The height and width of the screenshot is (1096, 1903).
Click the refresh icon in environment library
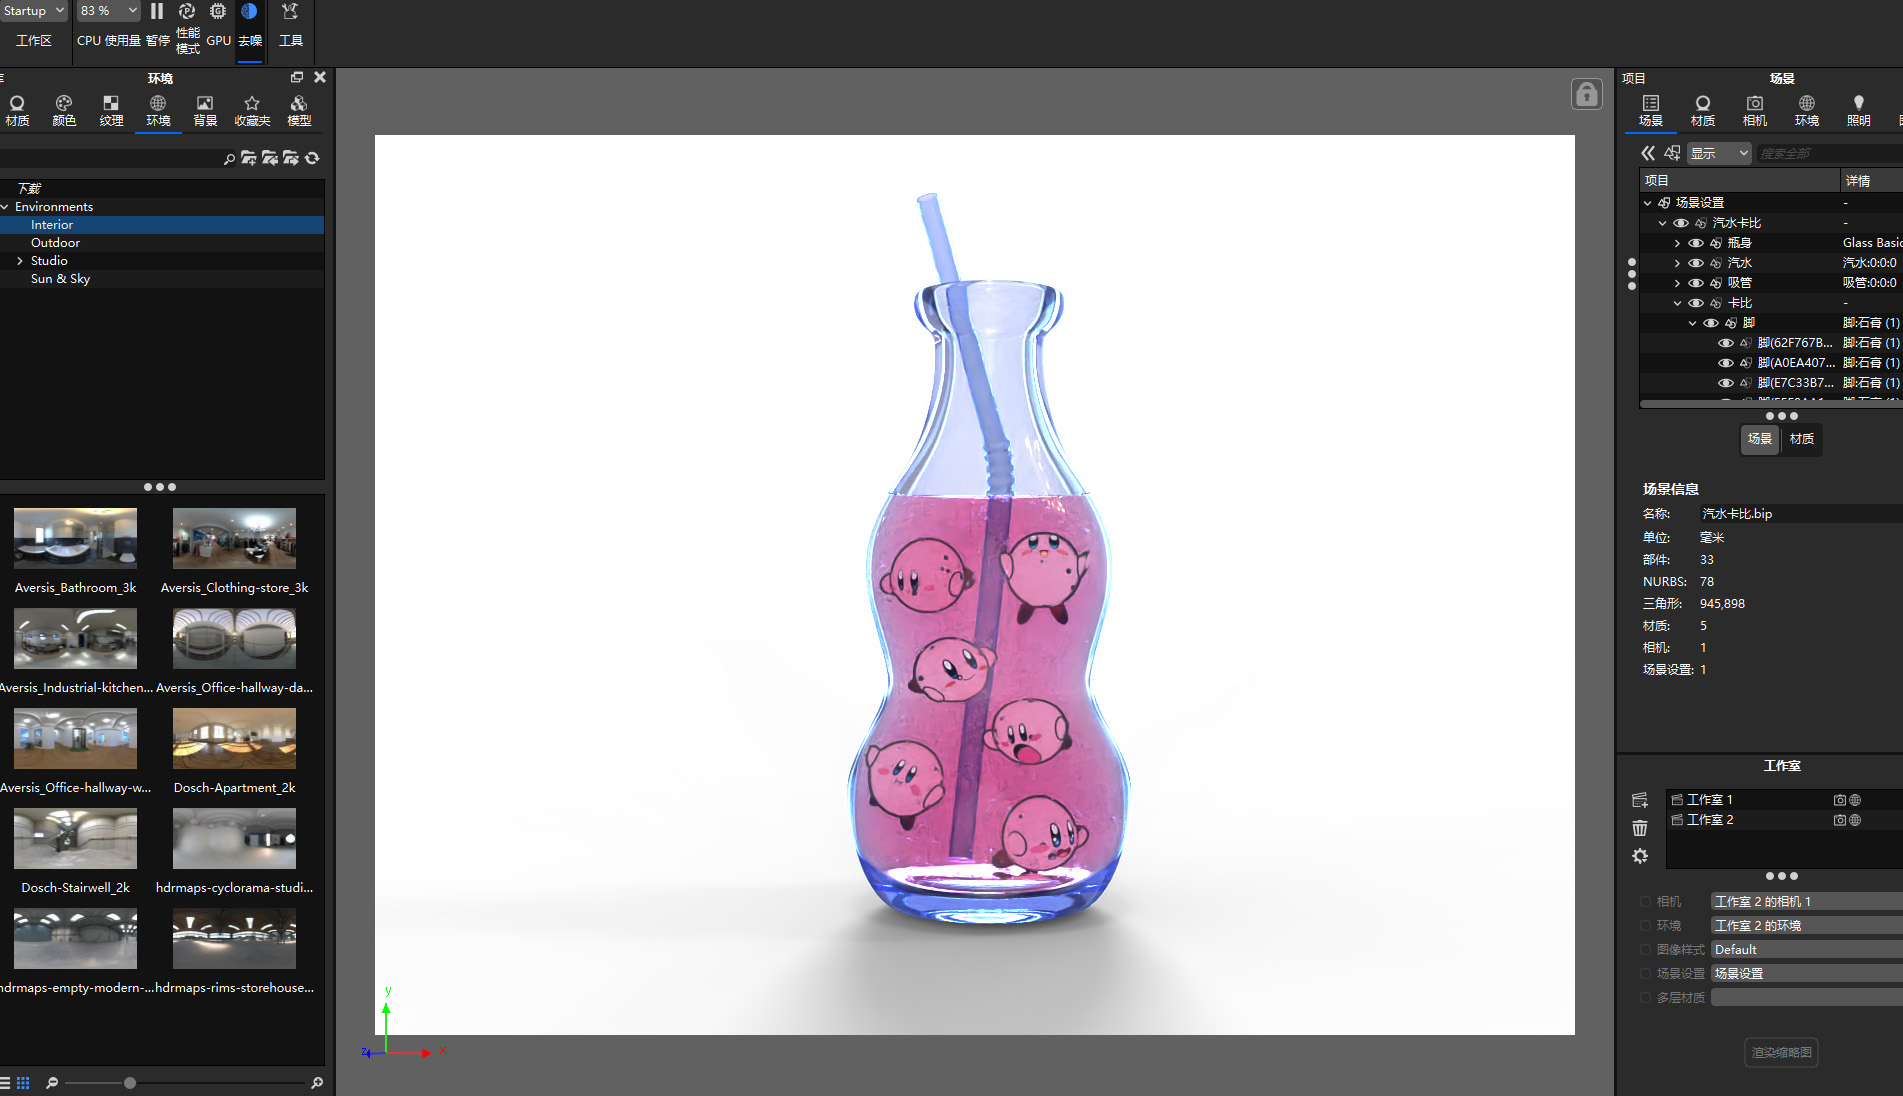tap(313, 158)
